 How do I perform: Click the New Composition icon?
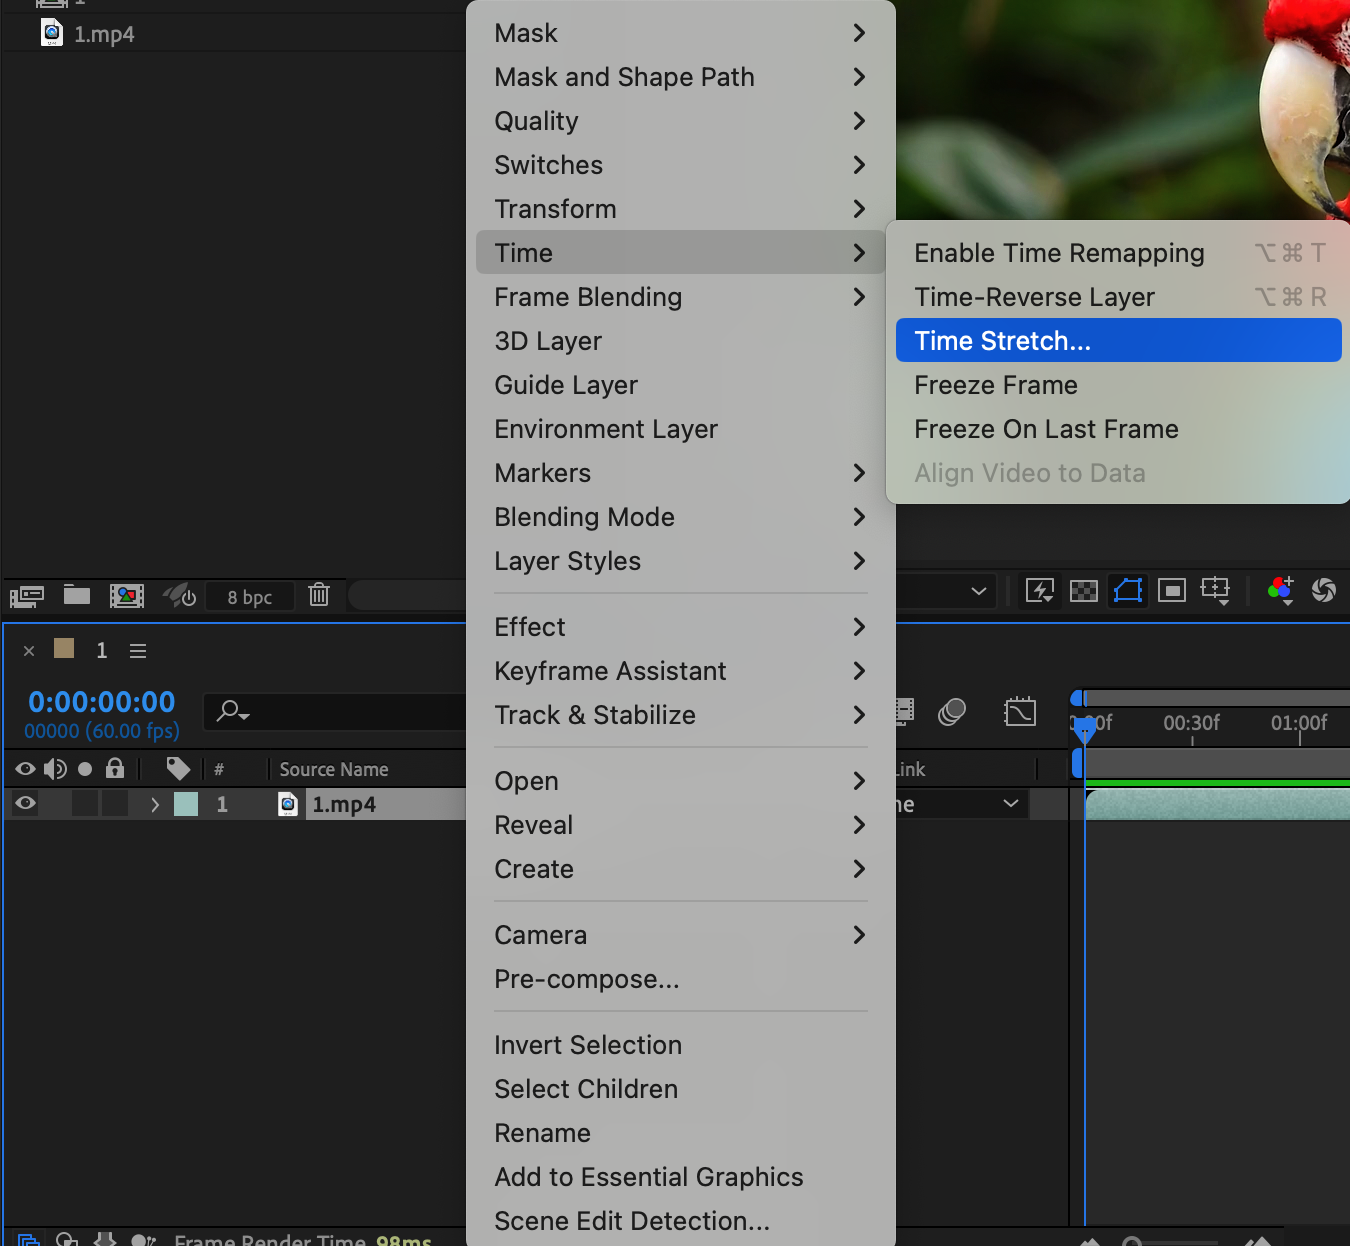[x=127, y=596]
